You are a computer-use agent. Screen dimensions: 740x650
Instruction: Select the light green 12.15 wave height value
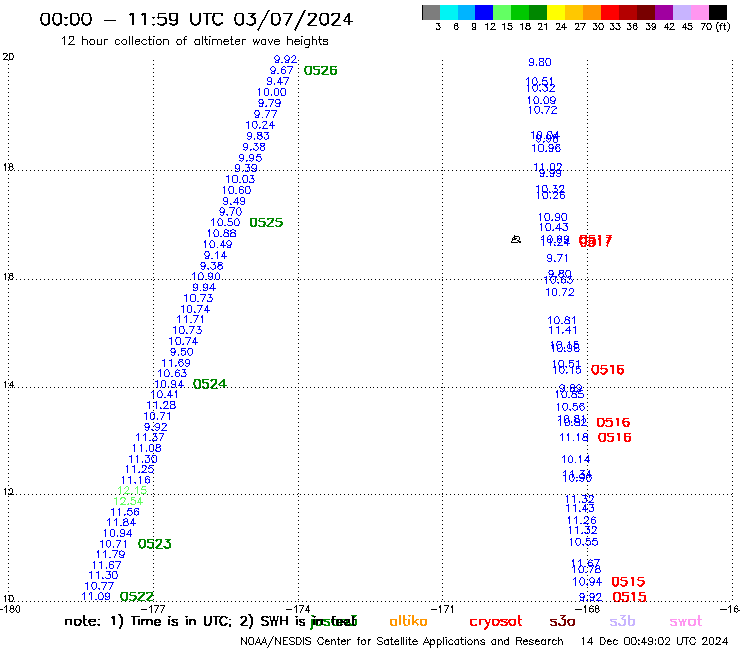click(x=132, y=490)
